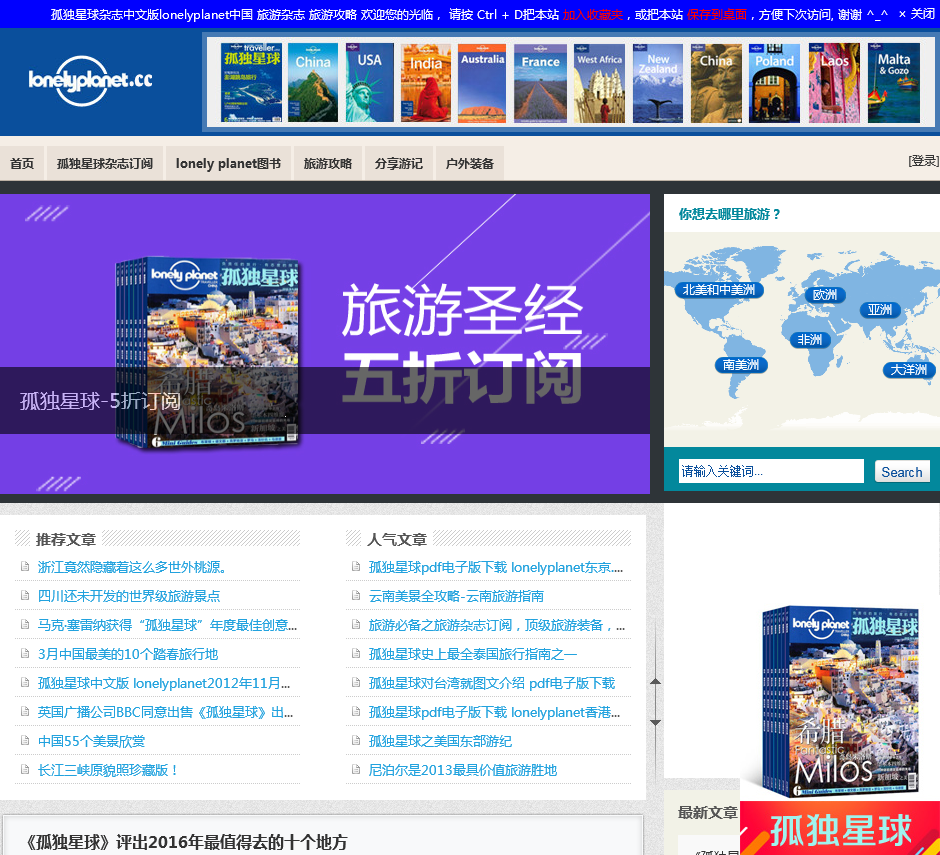The image size is (940, 855).
Task: Open article 中国55个美景欣赏
Action: coord(91,741)
